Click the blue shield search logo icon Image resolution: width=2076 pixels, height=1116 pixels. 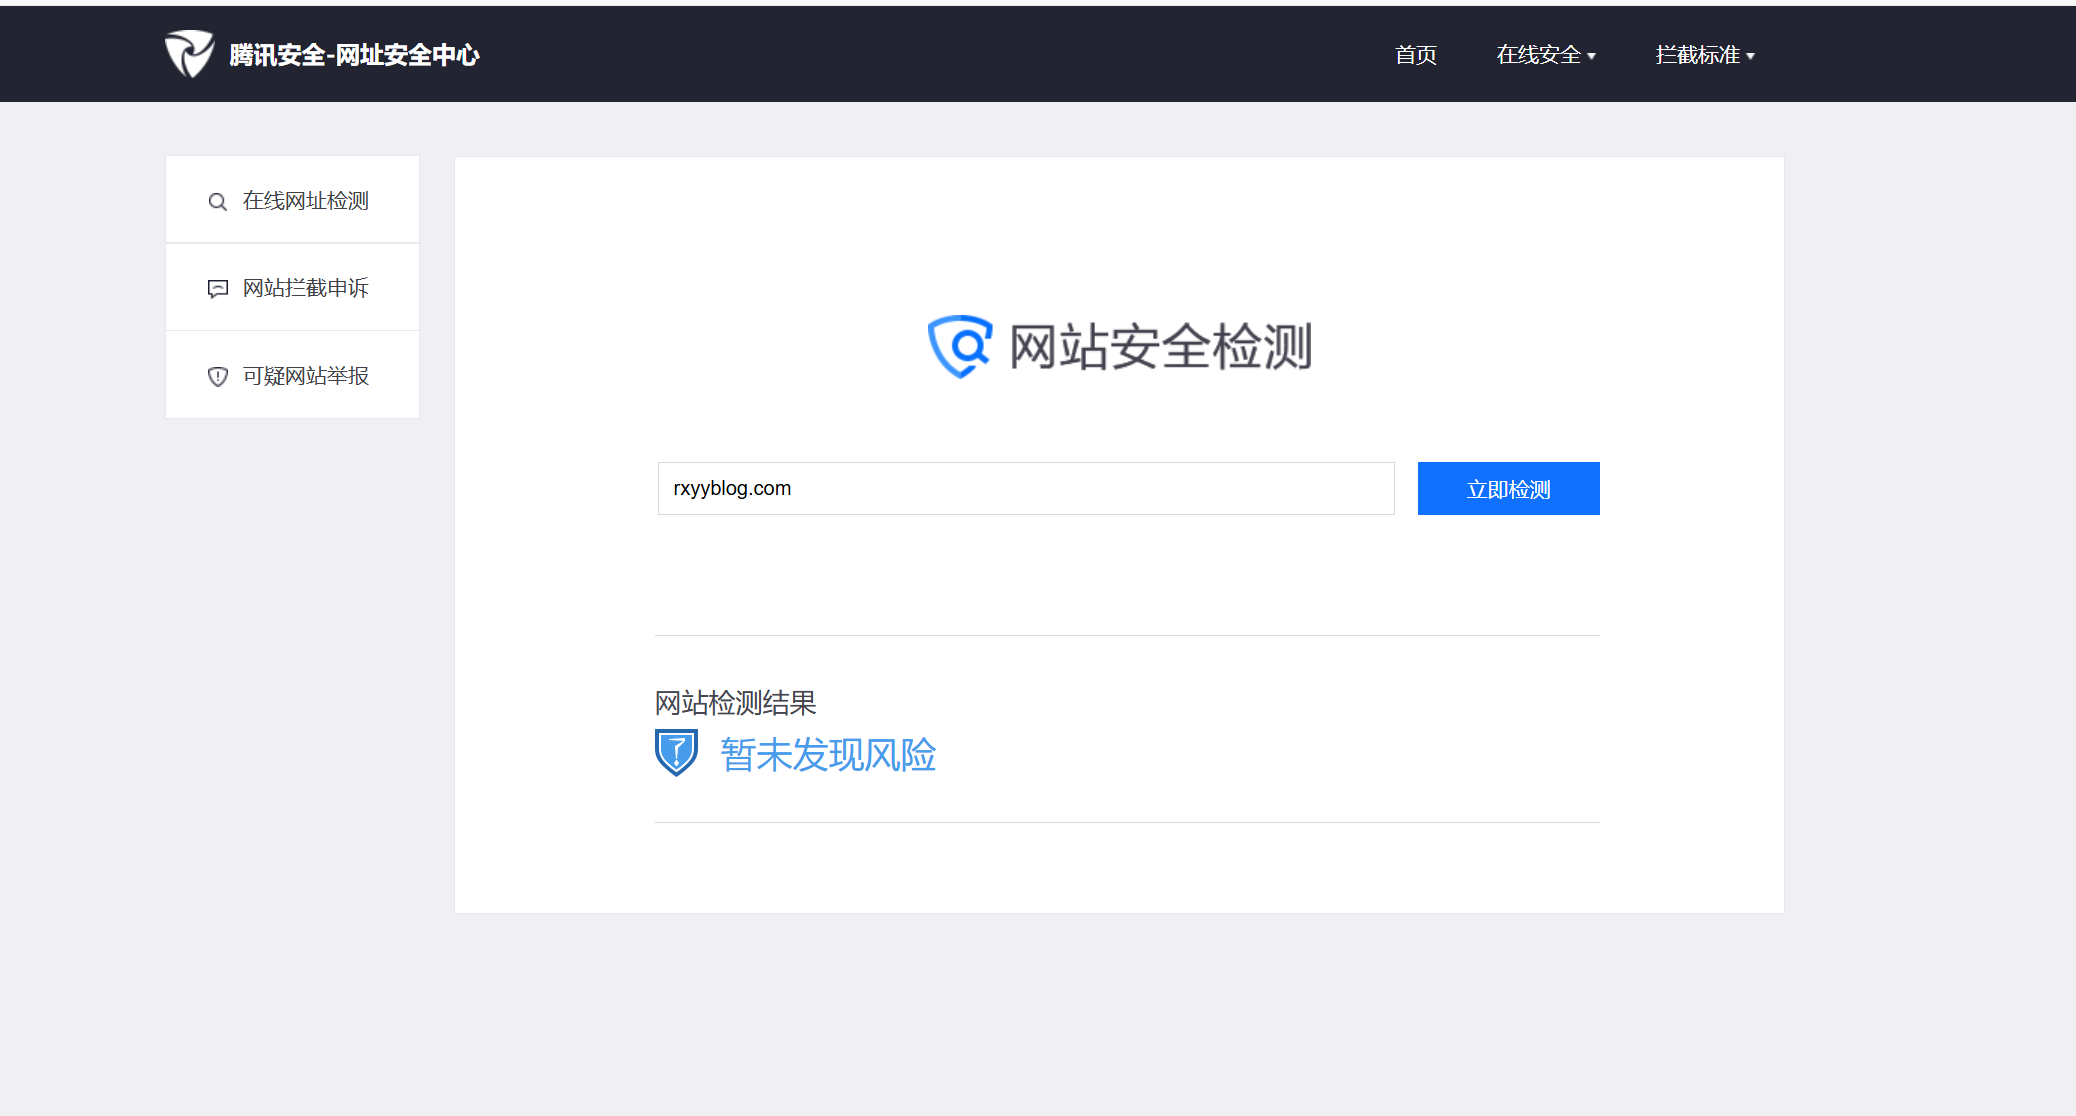[960, 346]
